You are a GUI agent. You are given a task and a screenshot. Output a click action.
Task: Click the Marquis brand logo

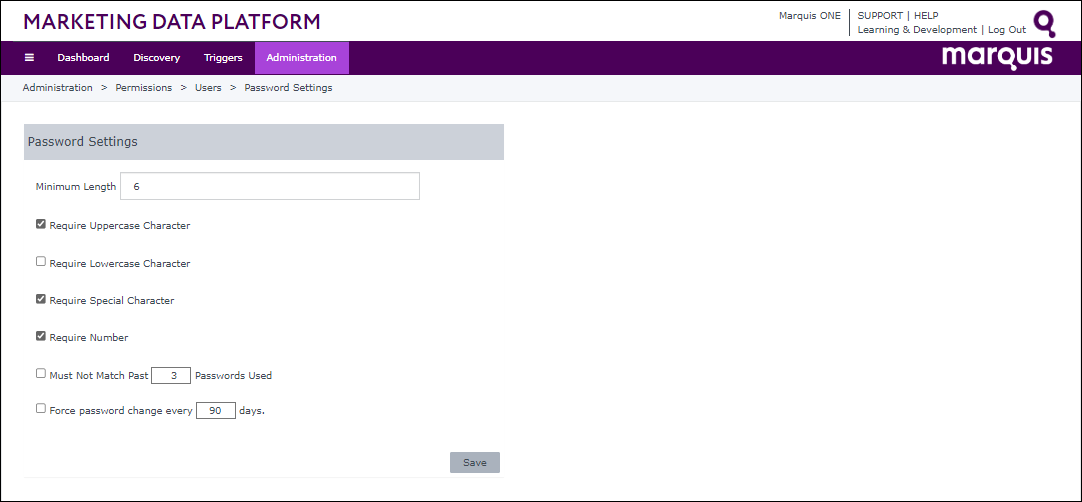coord(997,57)
